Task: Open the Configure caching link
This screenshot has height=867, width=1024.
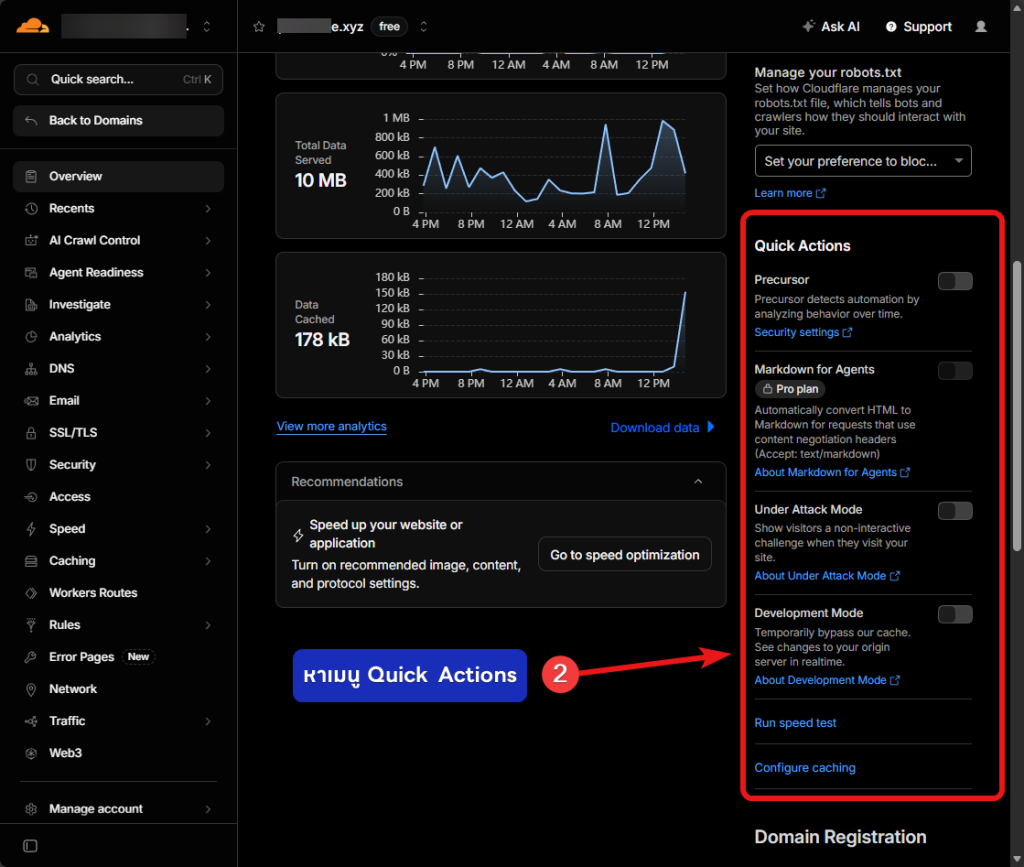Action: point(805,768)
